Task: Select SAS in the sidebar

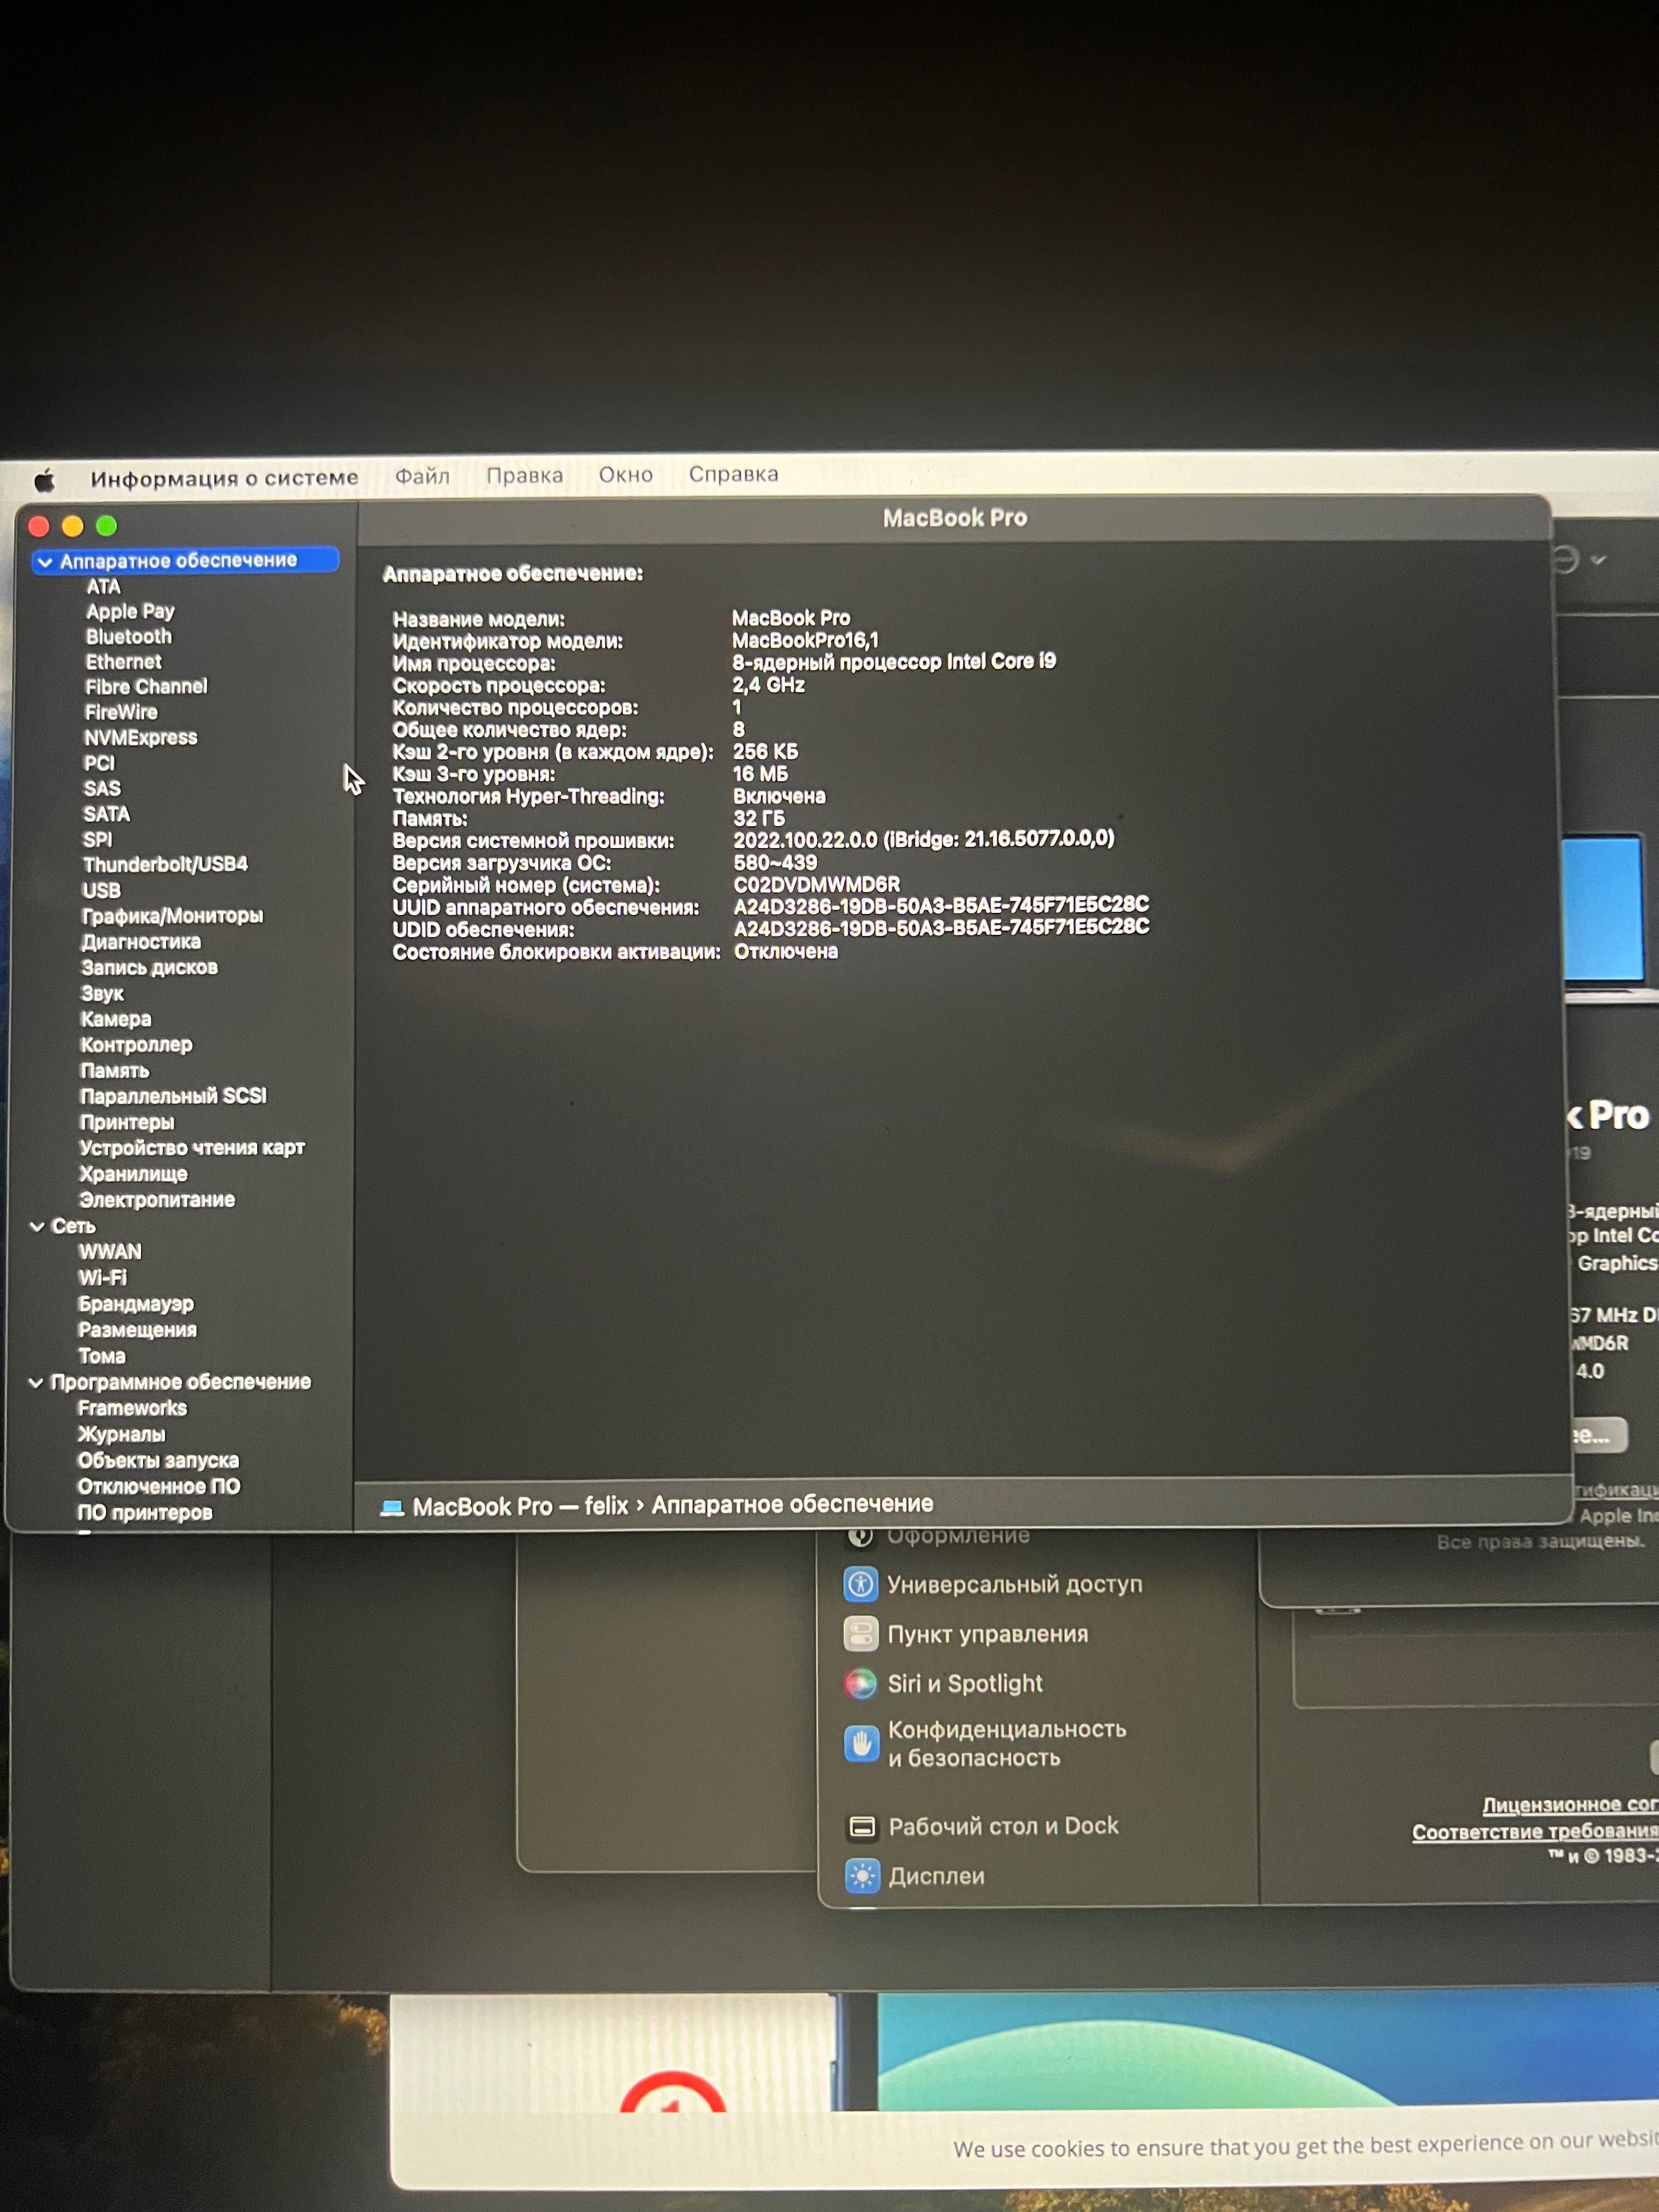Action: [x=102, y=789]
